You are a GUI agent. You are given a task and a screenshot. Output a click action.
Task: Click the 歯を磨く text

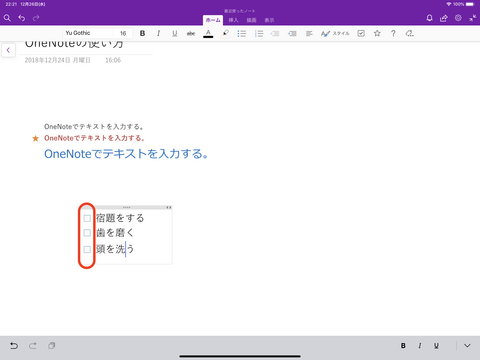tap(115, 233)
